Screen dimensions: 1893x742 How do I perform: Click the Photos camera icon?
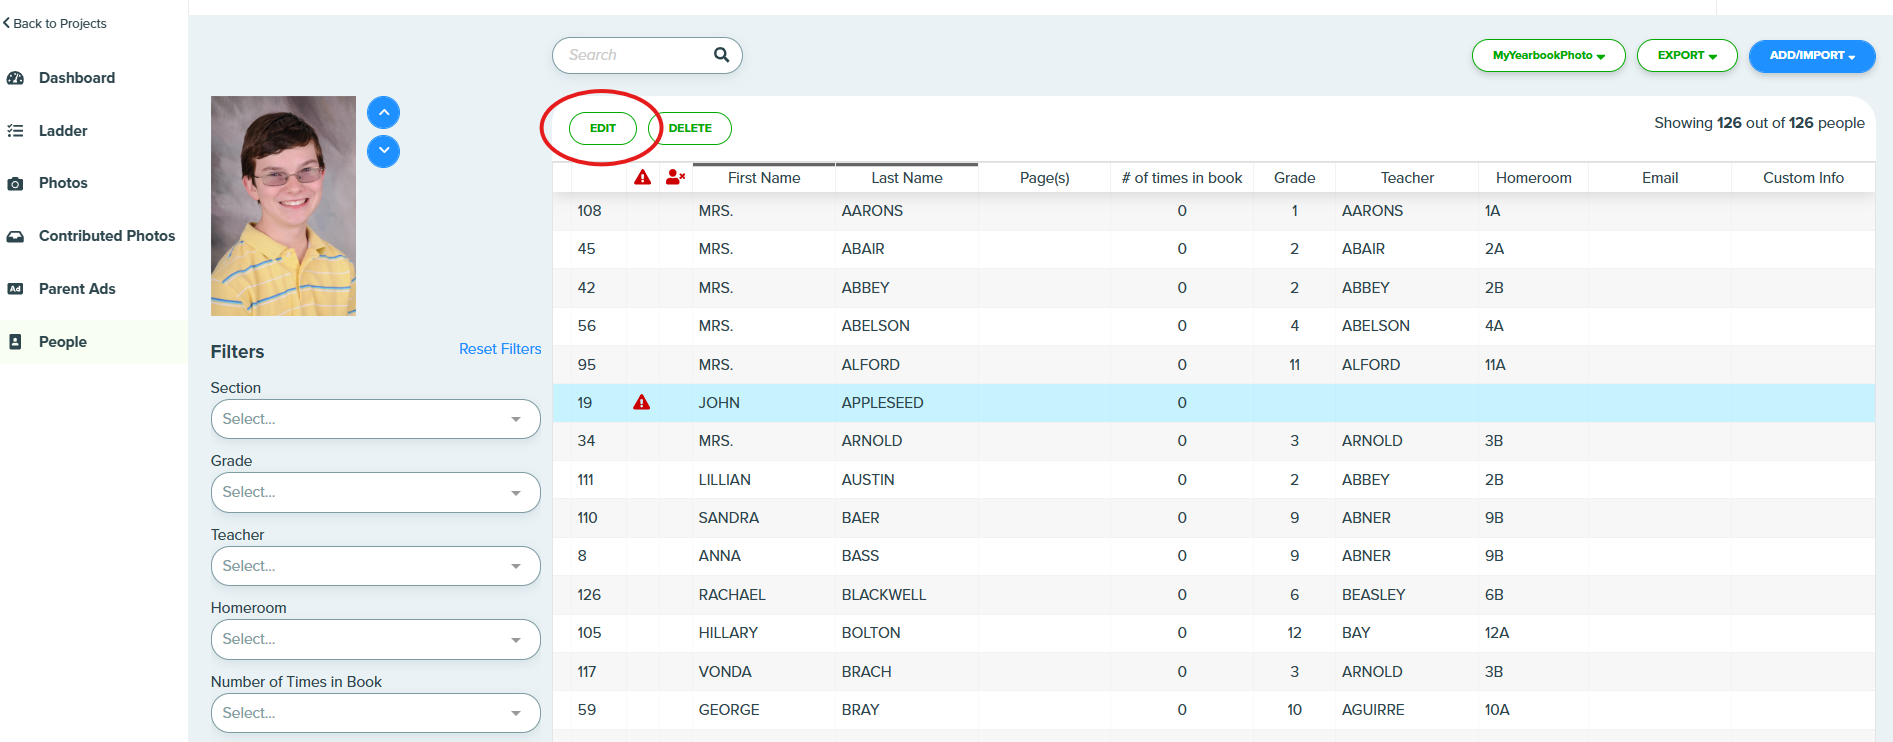pos(15,184)
